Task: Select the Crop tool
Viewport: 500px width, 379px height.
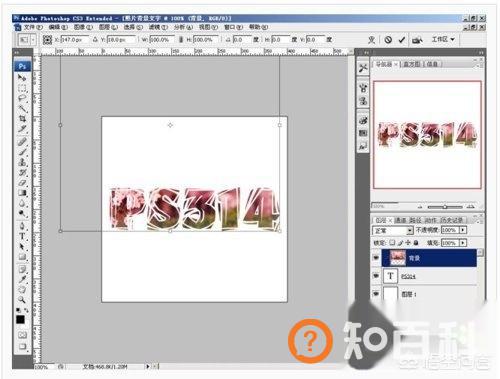Action: (22, 118)
